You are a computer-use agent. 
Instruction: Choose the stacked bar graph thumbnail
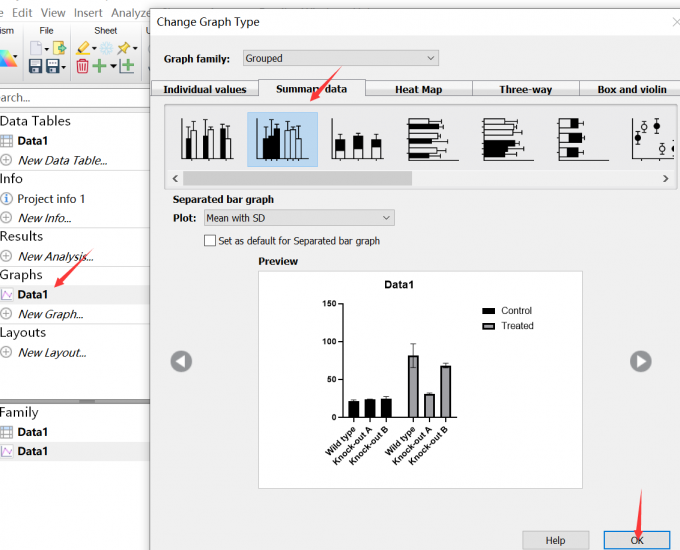(x=357, y=139)
